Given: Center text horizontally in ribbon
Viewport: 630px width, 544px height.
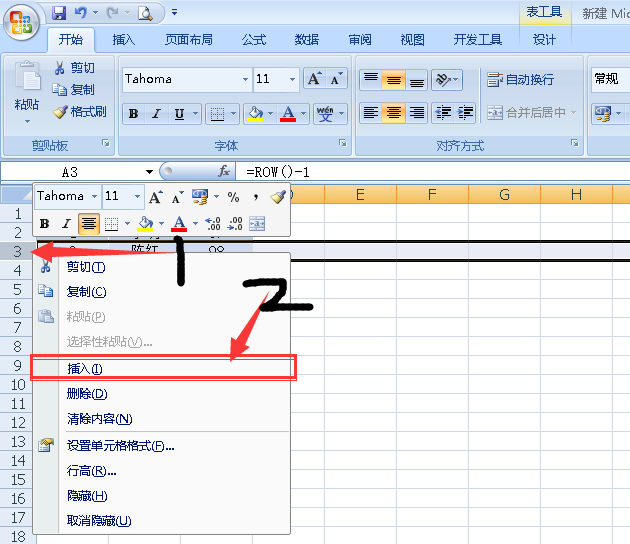Looking at the screenshot, I should point(393,113).
